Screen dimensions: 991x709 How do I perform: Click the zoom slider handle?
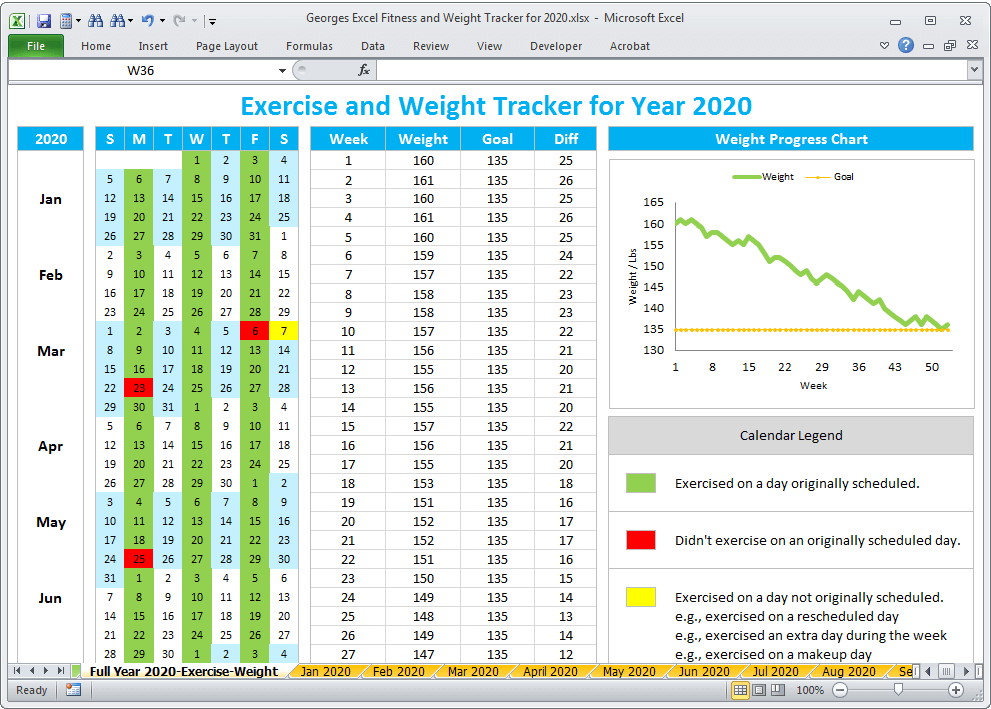(x=898, y=690)
